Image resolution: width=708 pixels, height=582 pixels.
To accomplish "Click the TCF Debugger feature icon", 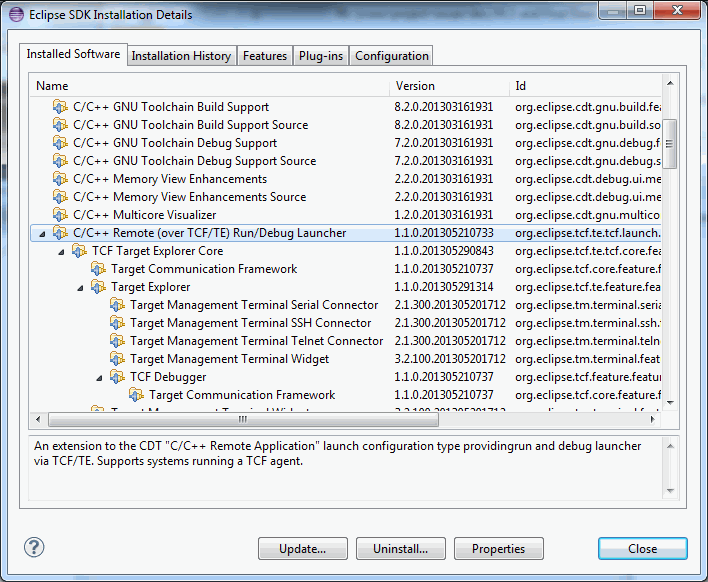I will [x=117, y=377].
